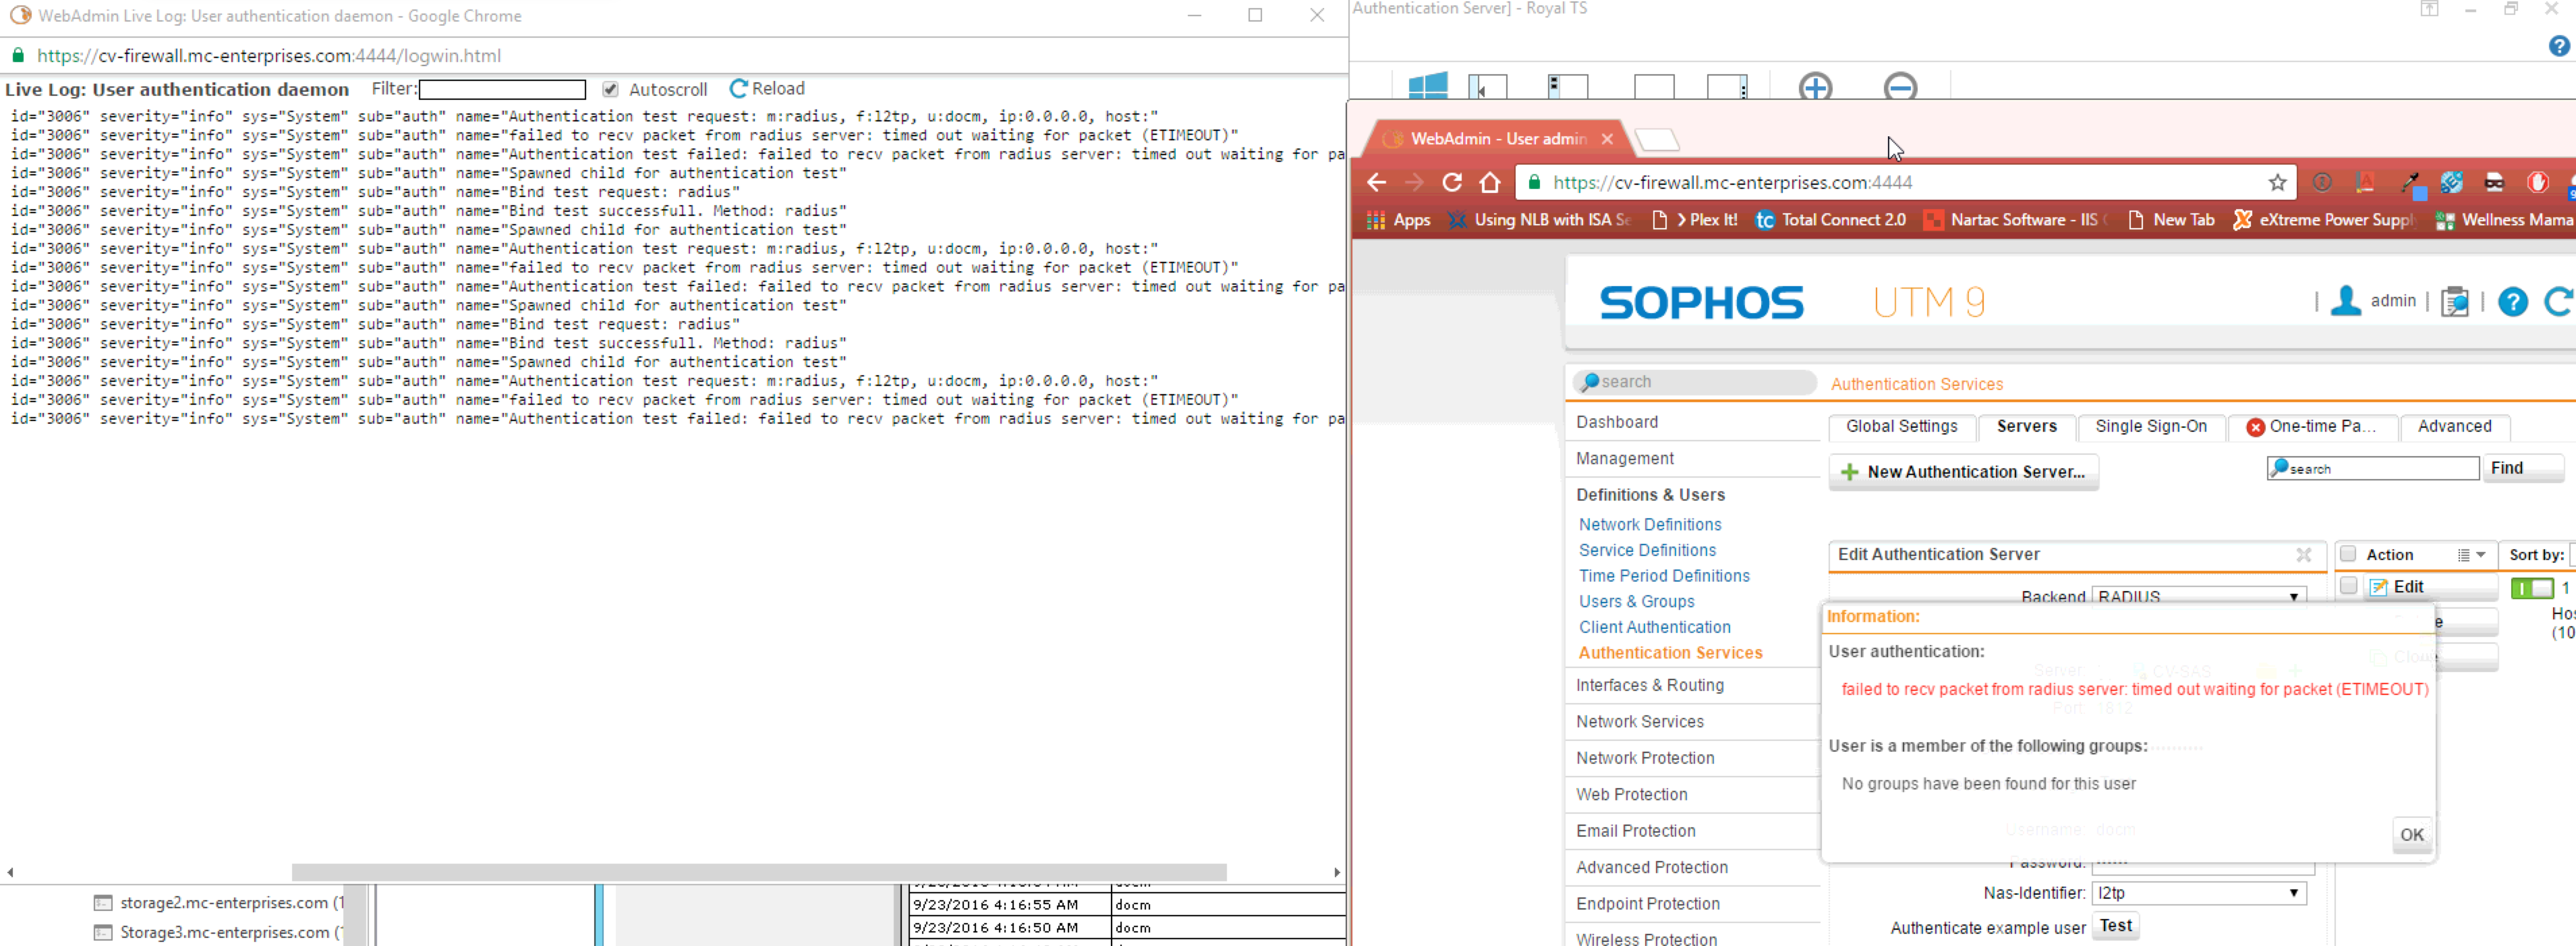Click New Authentication Server button
The width and height of the screenshot is (2576, 946).
(1963, 472)
